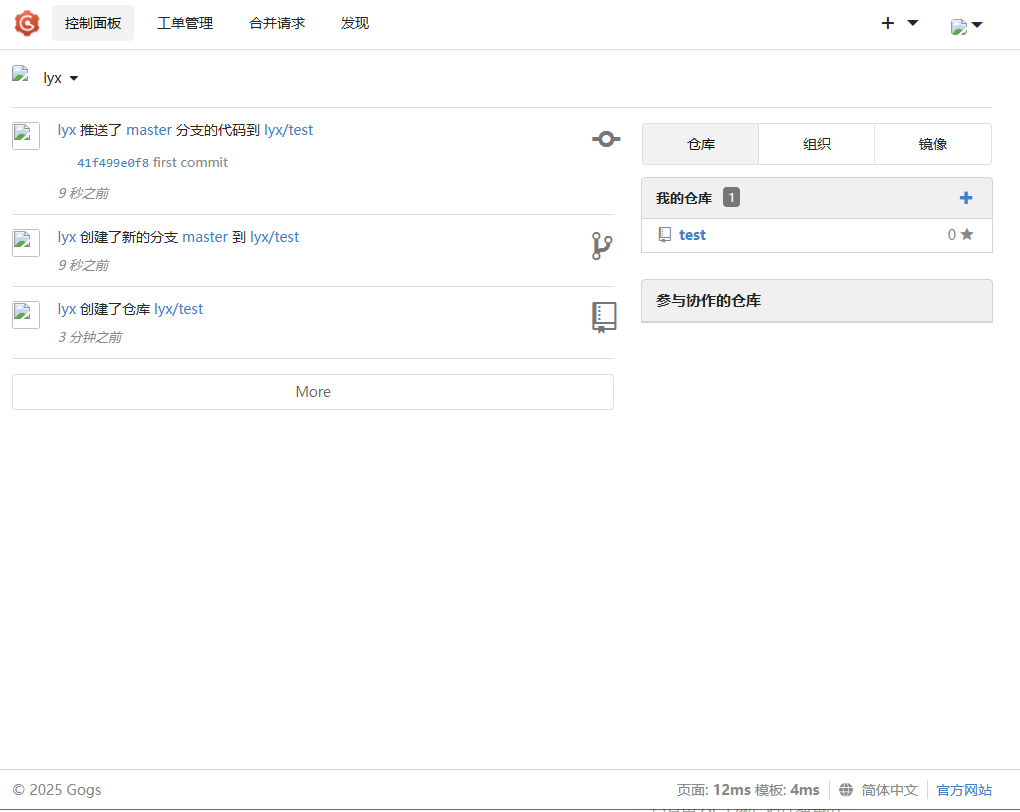Click the commit icon of push activity

click(606, 139)
